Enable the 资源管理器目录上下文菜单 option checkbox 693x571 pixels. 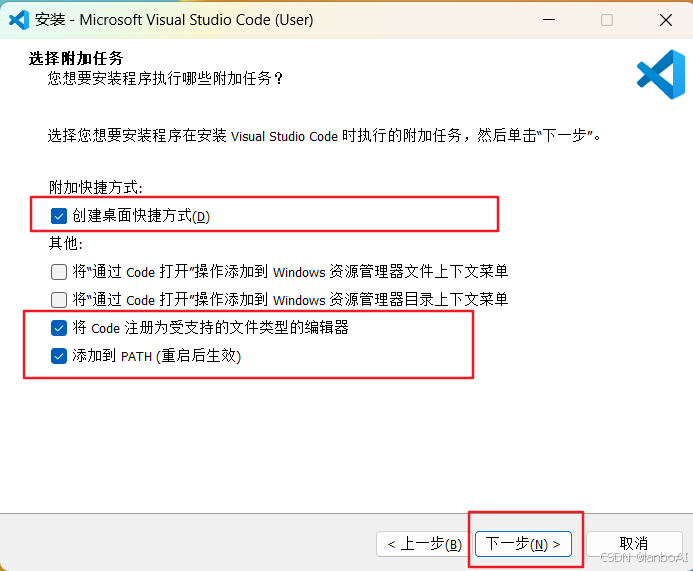pos(59,300)
